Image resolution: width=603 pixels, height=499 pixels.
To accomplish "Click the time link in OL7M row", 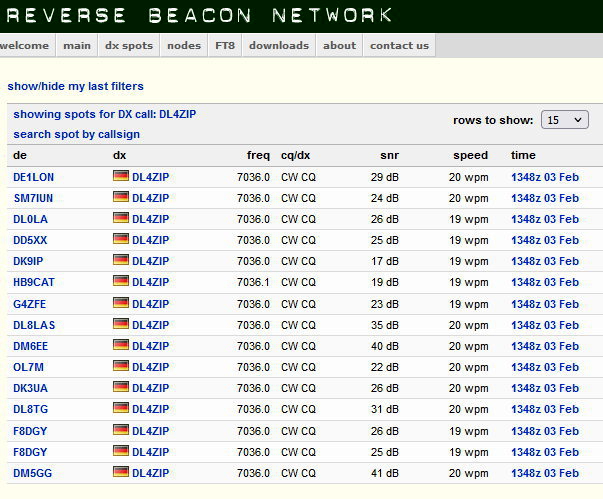I will point(545,367).
